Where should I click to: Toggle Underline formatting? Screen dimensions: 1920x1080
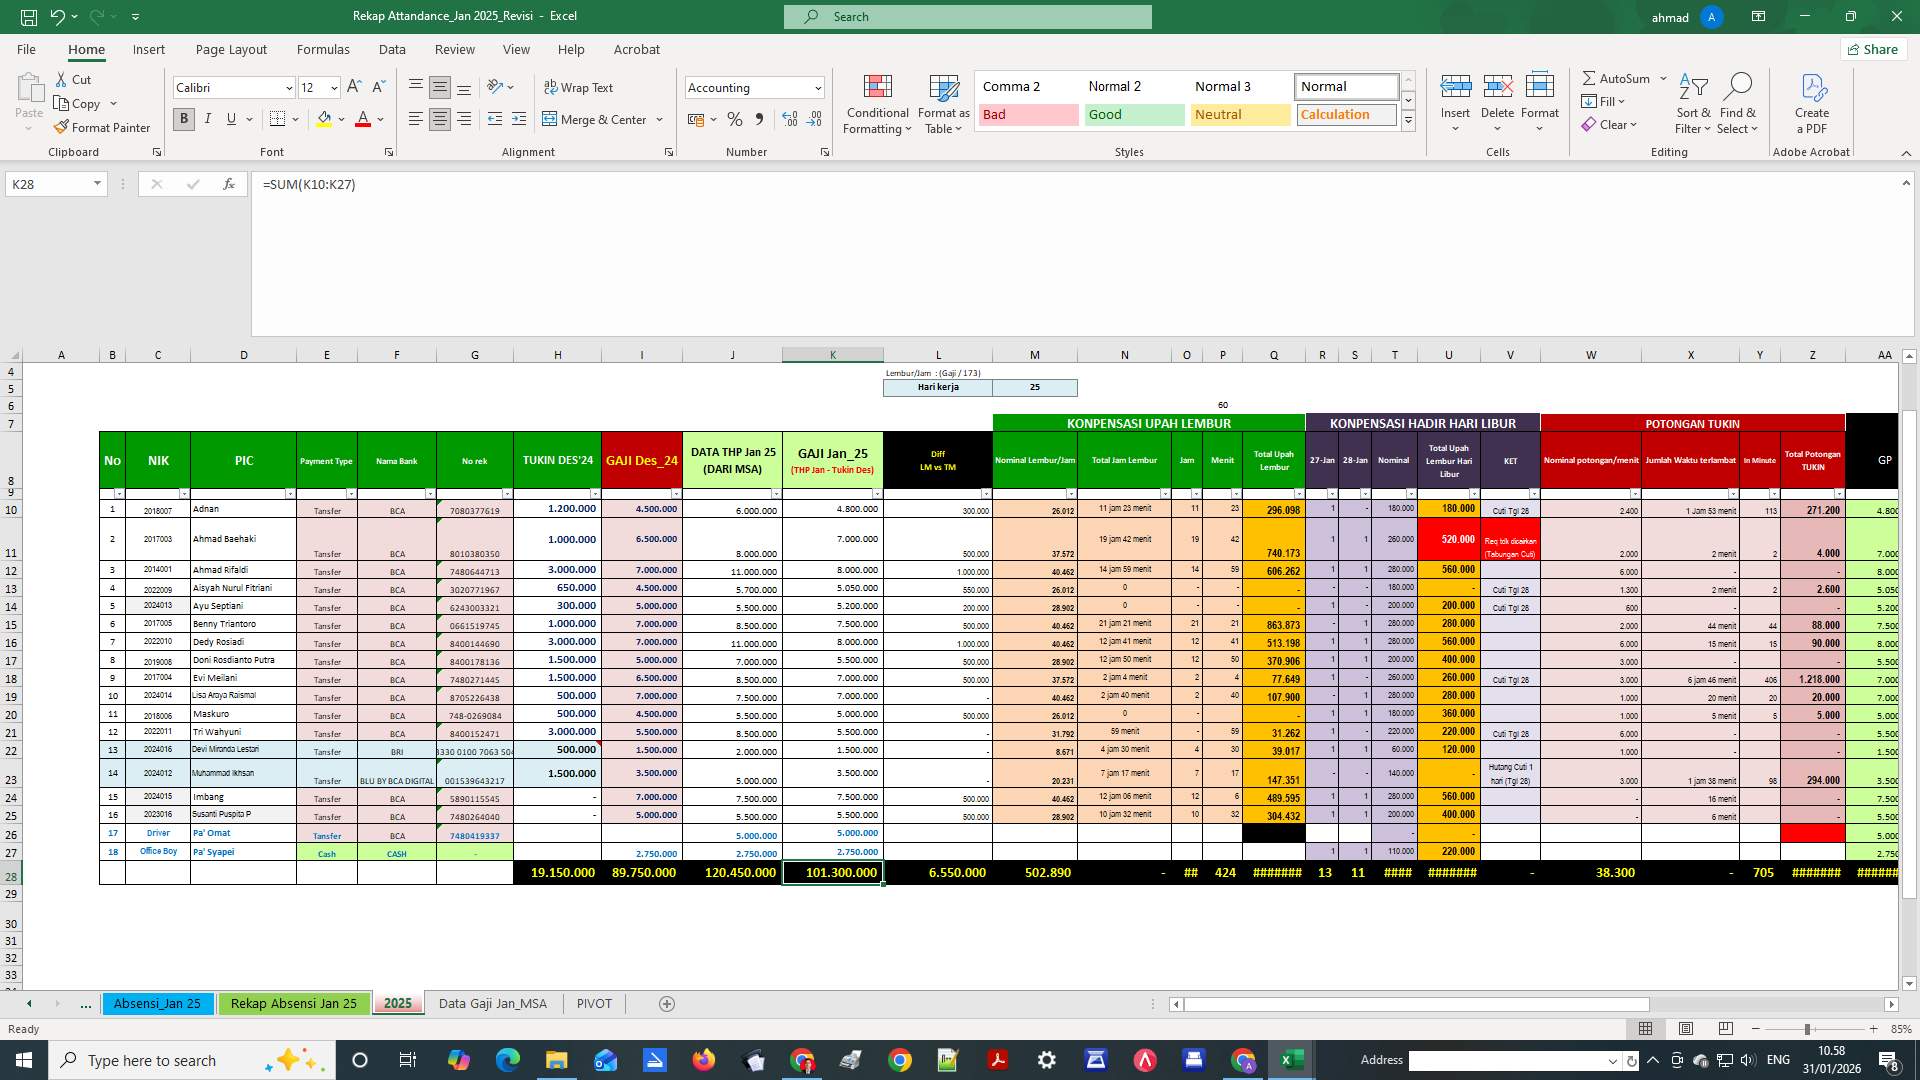230,119
